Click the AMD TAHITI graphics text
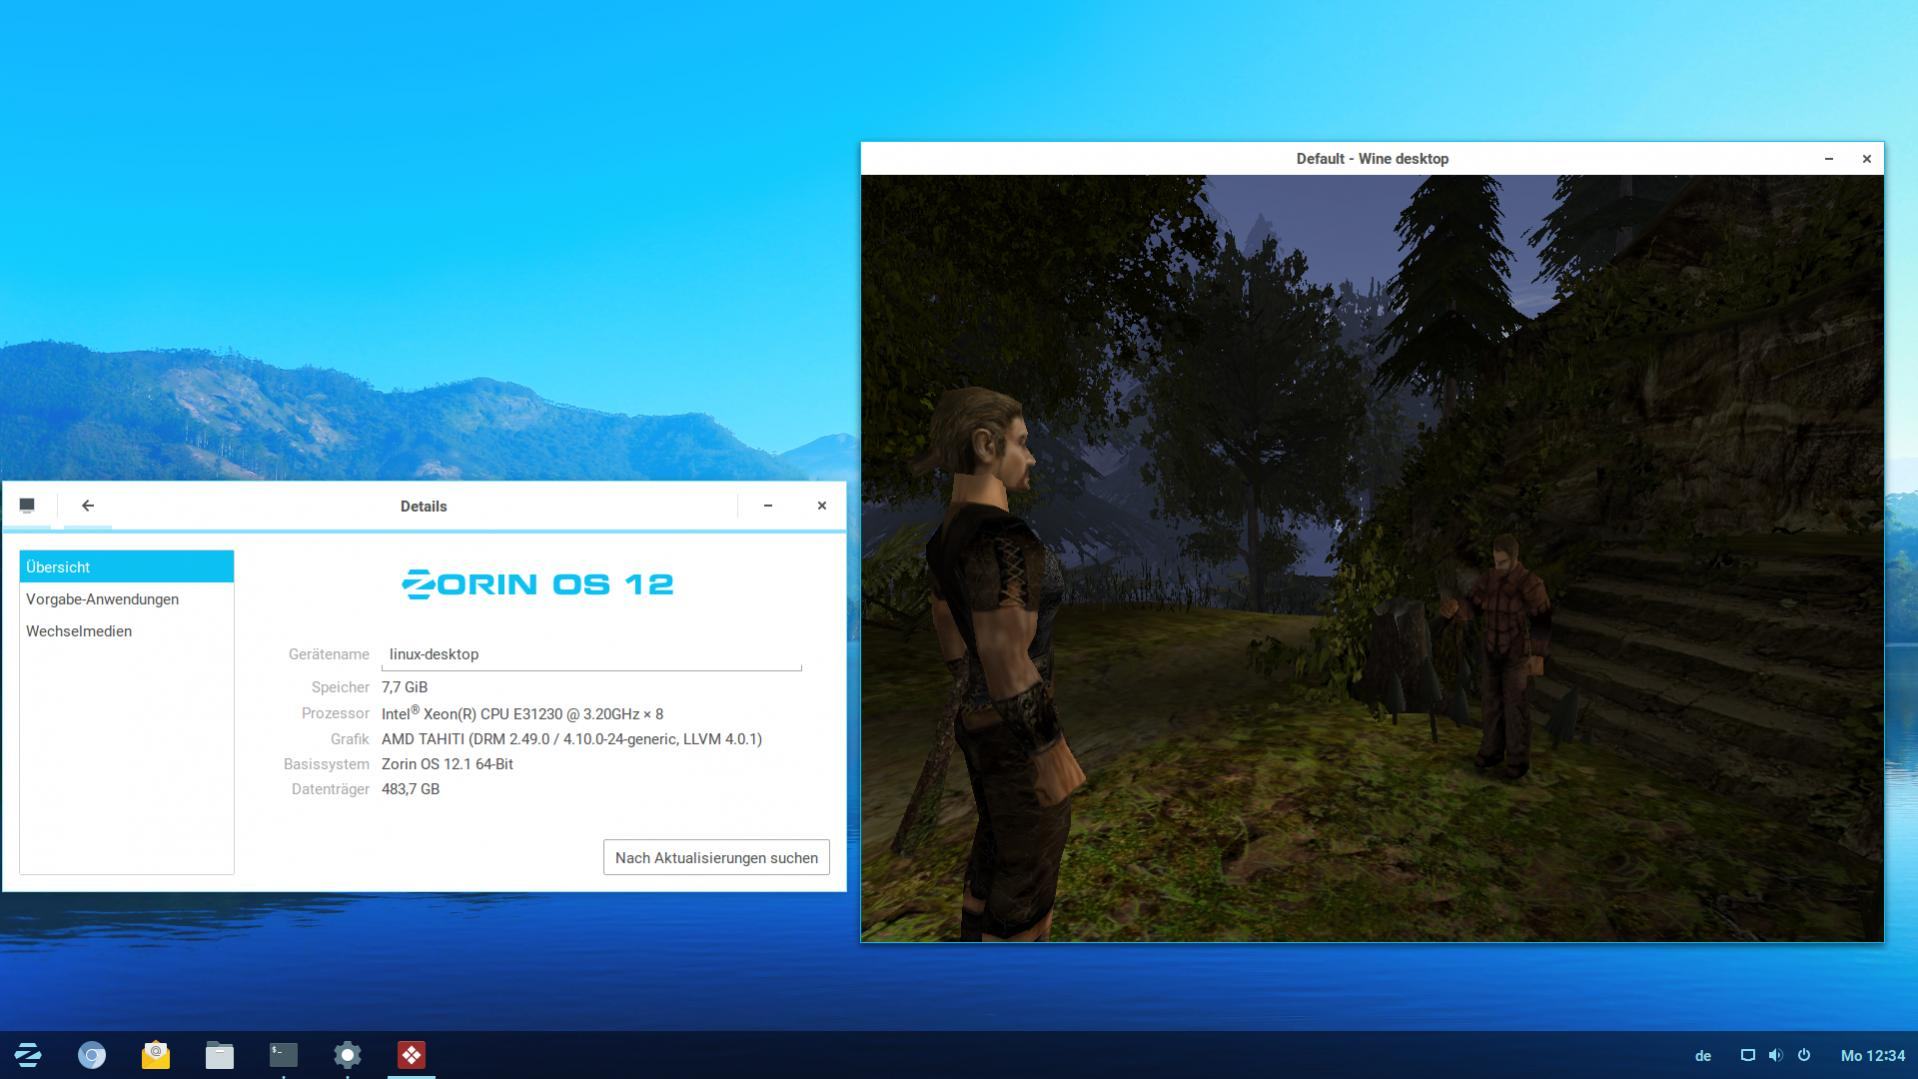Viewport: 1918px width, 1079px height. (x=571, y=739)
